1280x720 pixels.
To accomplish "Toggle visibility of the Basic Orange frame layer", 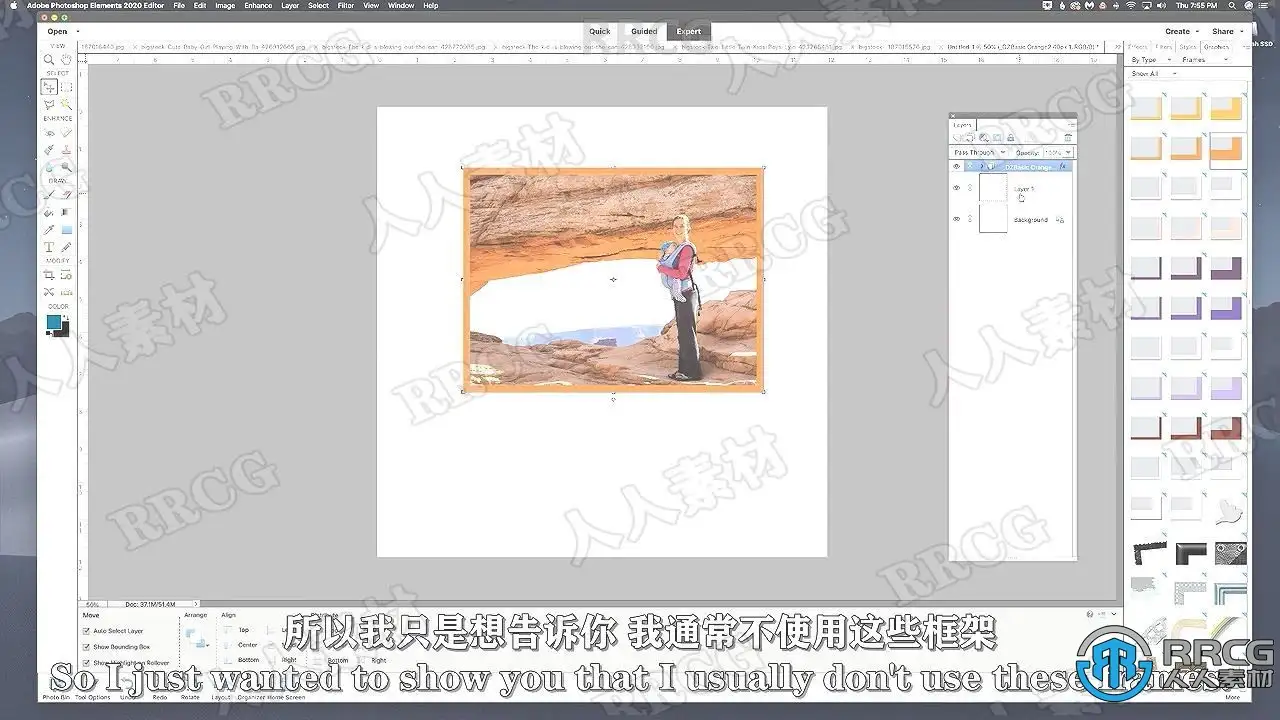I will [x=956, y=166].
